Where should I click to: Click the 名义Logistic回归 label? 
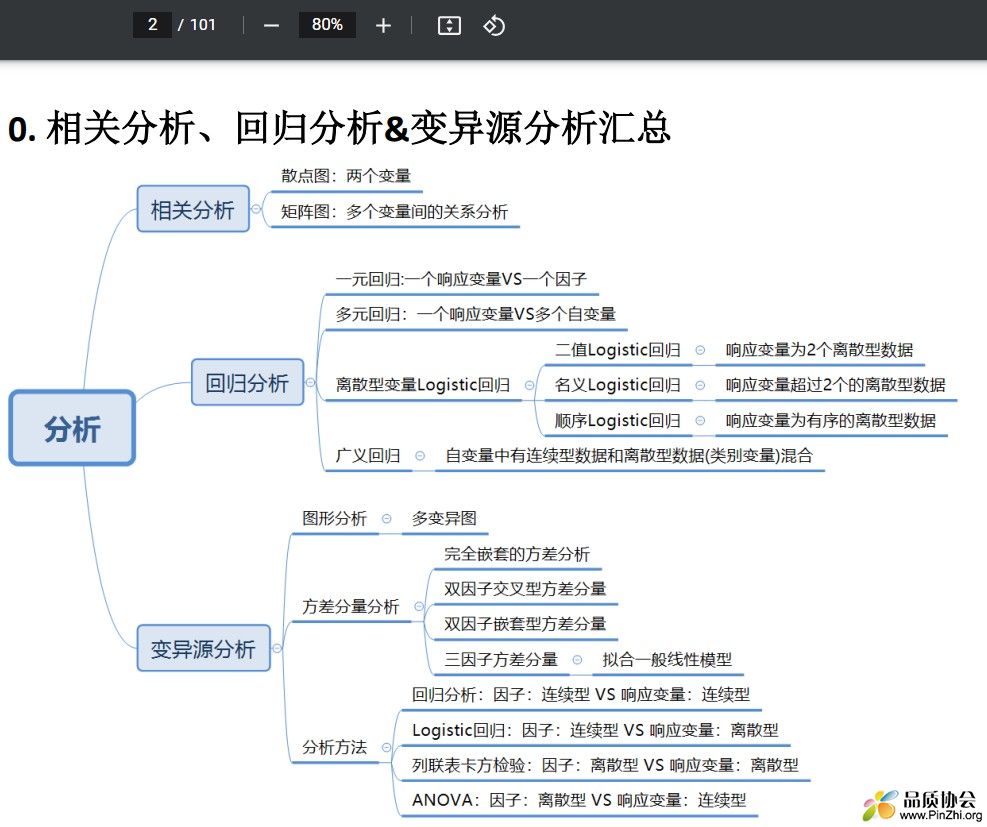[x=618, y=385]
